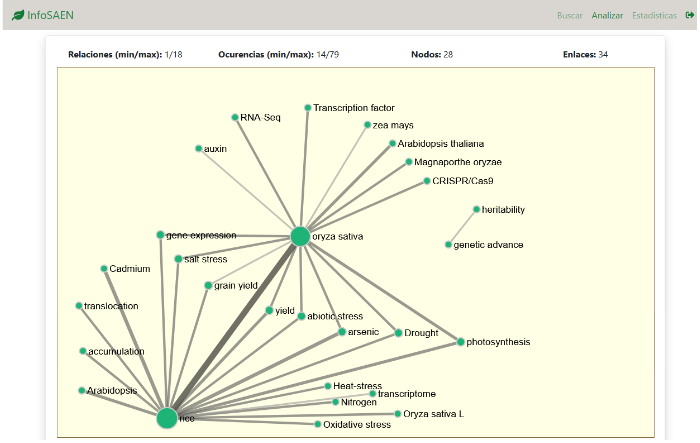Select the photosynthesis node
This screenshot has height=443, width=700.
[x=461, y=342]
